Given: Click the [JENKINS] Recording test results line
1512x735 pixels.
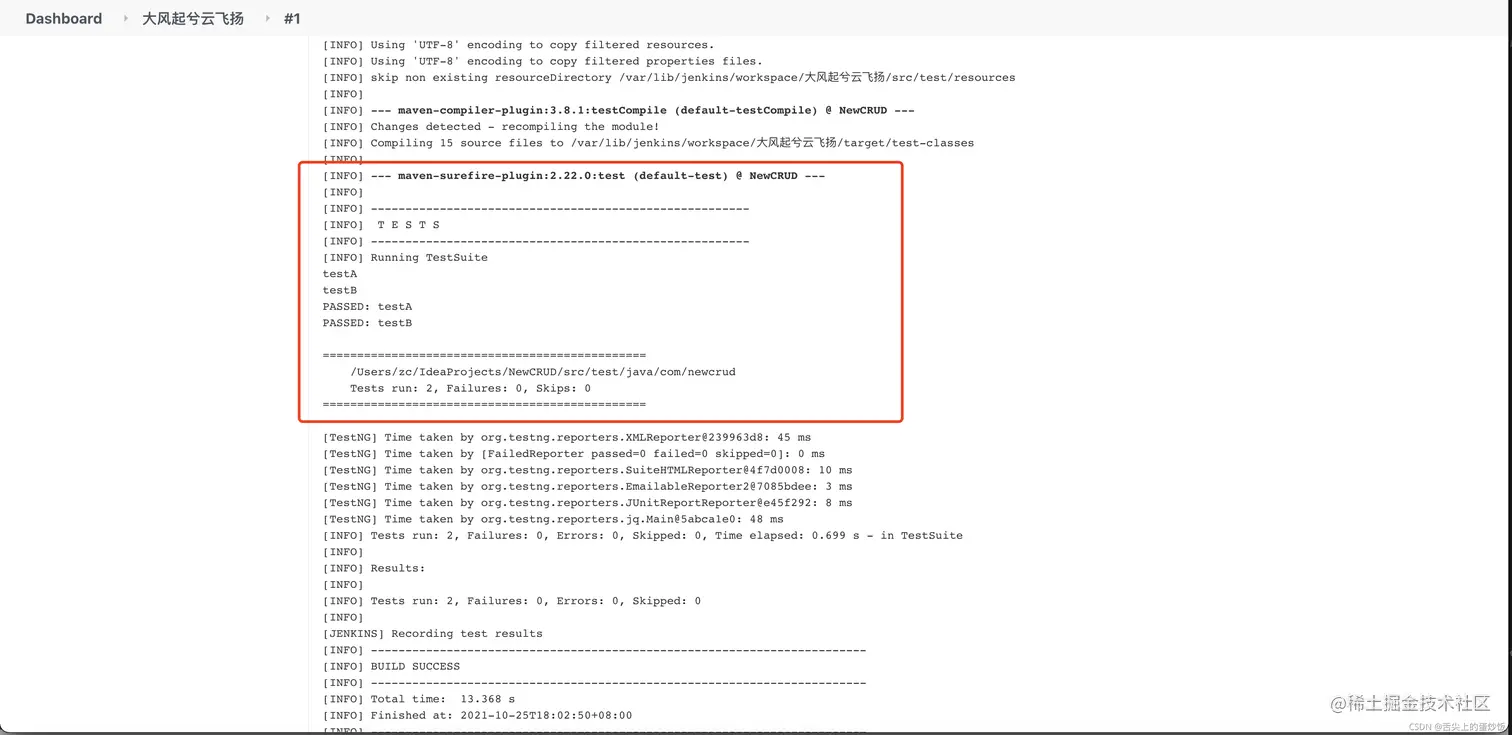Looking at the screenshot, I should (432, 634).
